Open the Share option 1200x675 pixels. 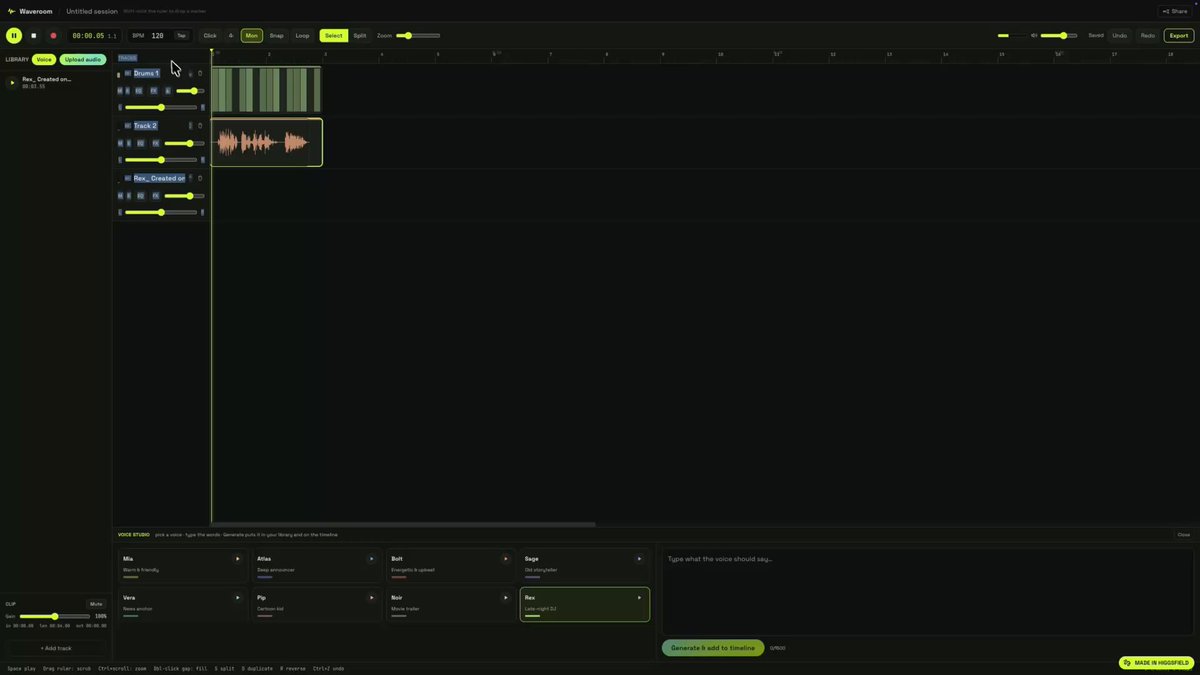tap(1175, 11)
